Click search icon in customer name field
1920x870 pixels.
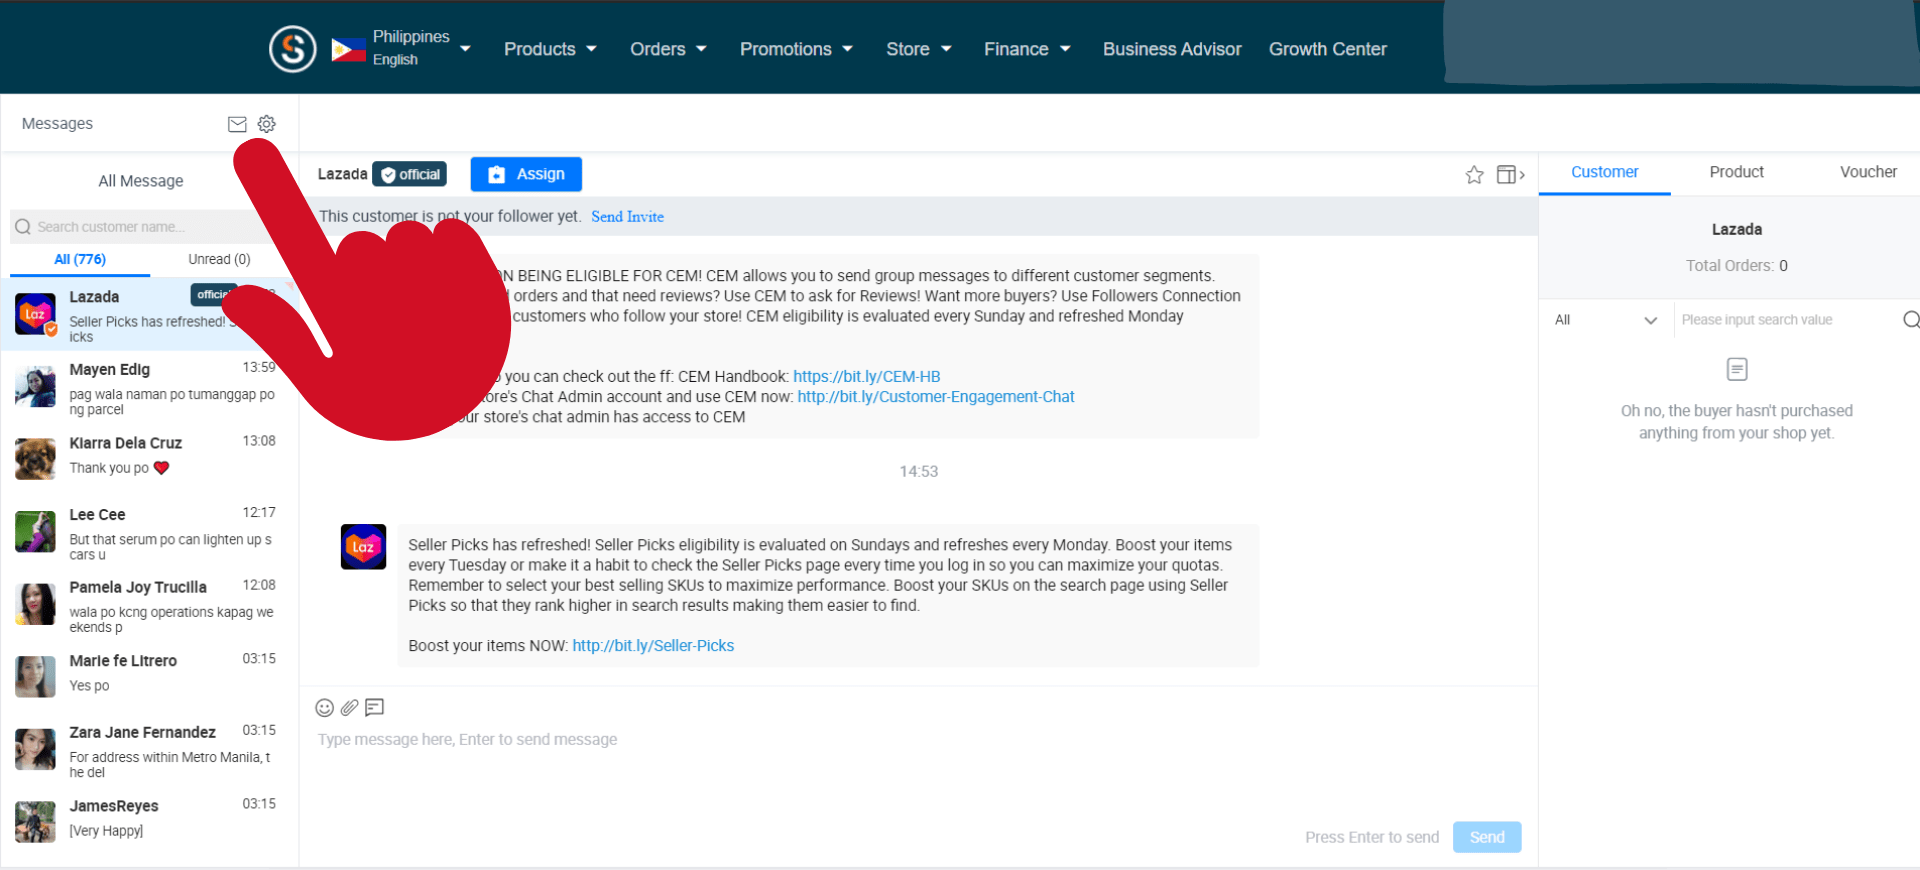tap(23, 227)
